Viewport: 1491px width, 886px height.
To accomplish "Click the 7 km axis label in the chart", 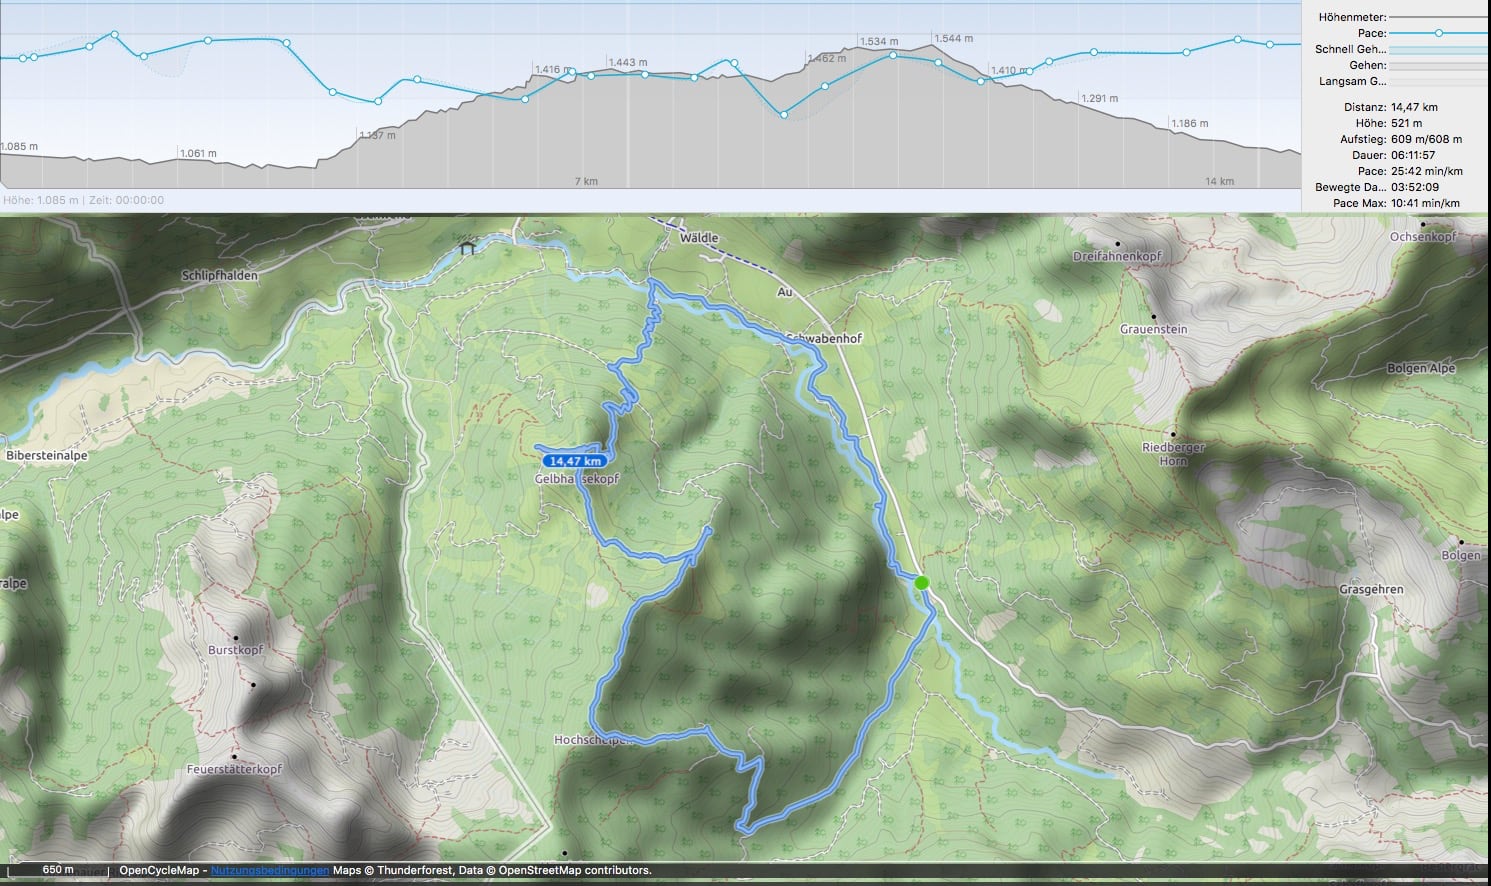I will 586,182.
